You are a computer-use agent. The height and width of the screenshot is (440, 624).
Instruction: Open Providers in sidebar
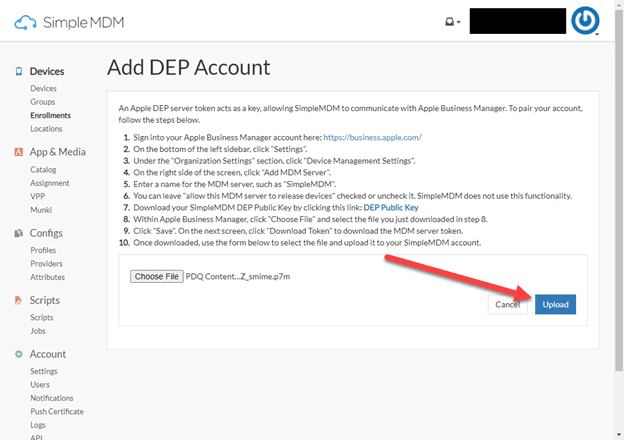(46, 264)
